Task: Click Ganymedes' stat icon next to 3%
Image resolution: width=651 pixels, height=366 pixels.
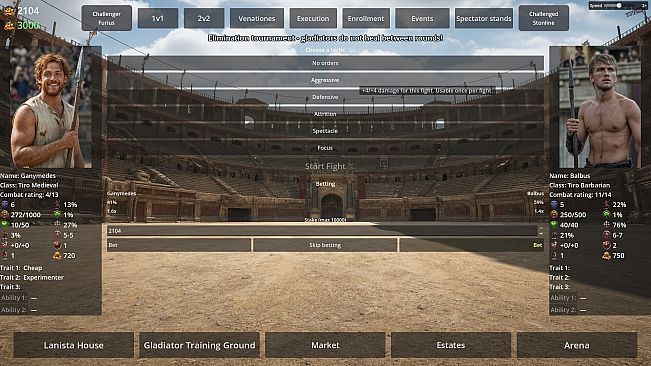Action: point(5,235)
